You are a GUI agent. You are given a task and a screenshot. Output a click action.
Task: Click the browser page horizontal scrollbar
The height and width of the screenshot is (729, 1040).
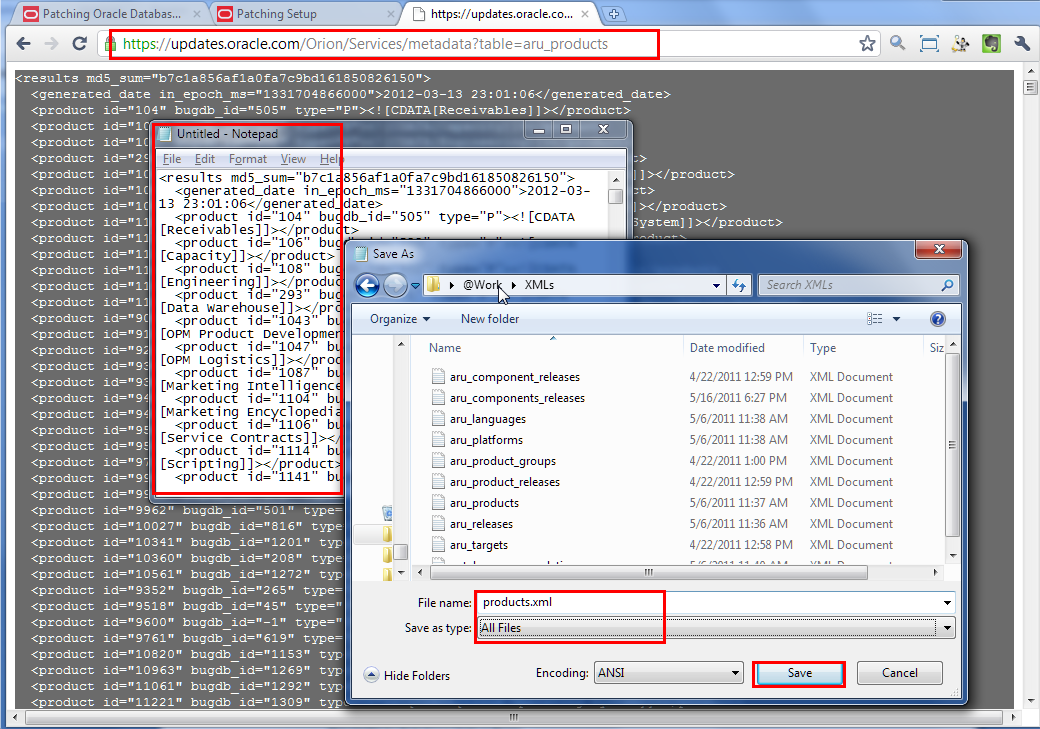513,717
